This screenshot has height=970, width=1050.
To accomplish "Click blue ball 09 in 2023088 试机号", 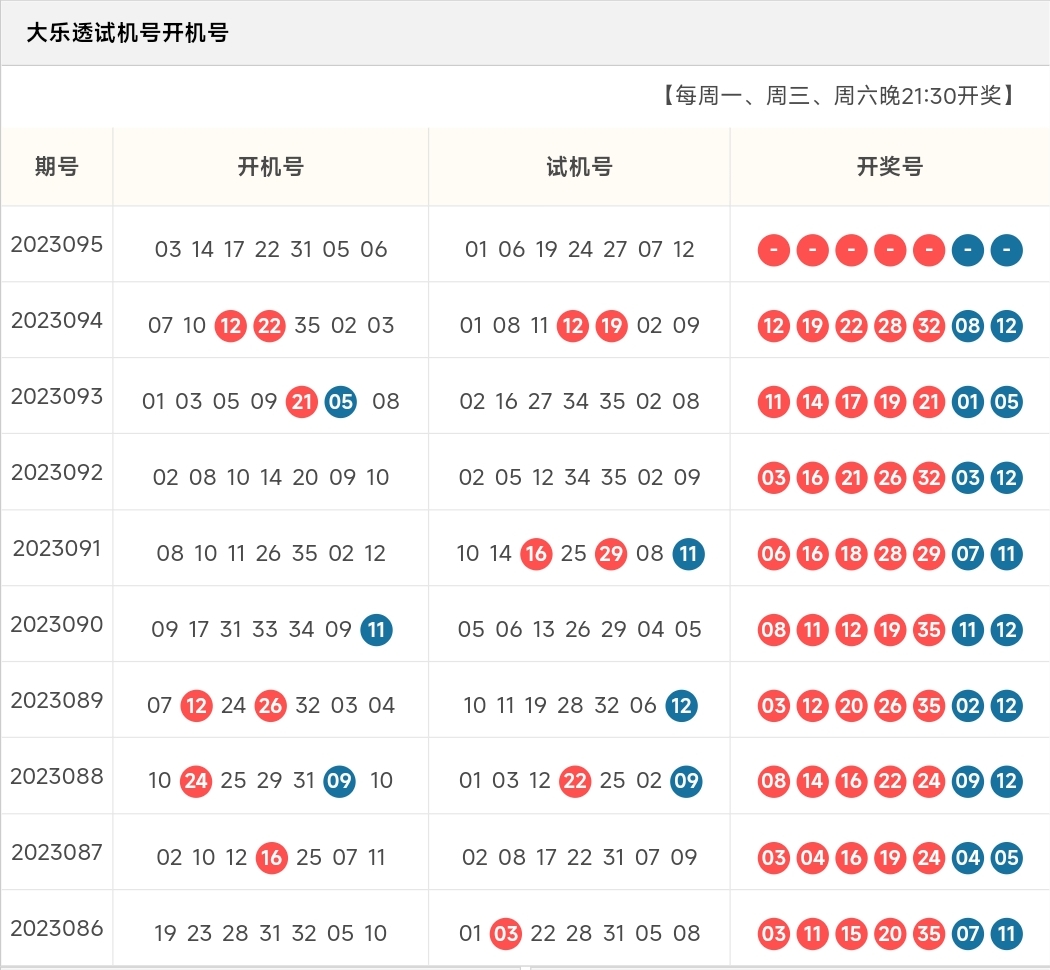I will (686, 781).
